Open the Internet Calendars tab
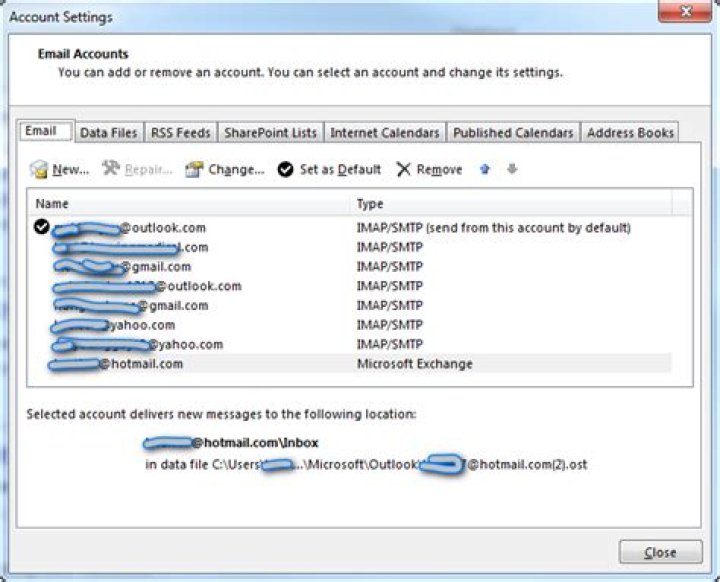The width and height of the screenshot is (720, 582). [385, 133]
